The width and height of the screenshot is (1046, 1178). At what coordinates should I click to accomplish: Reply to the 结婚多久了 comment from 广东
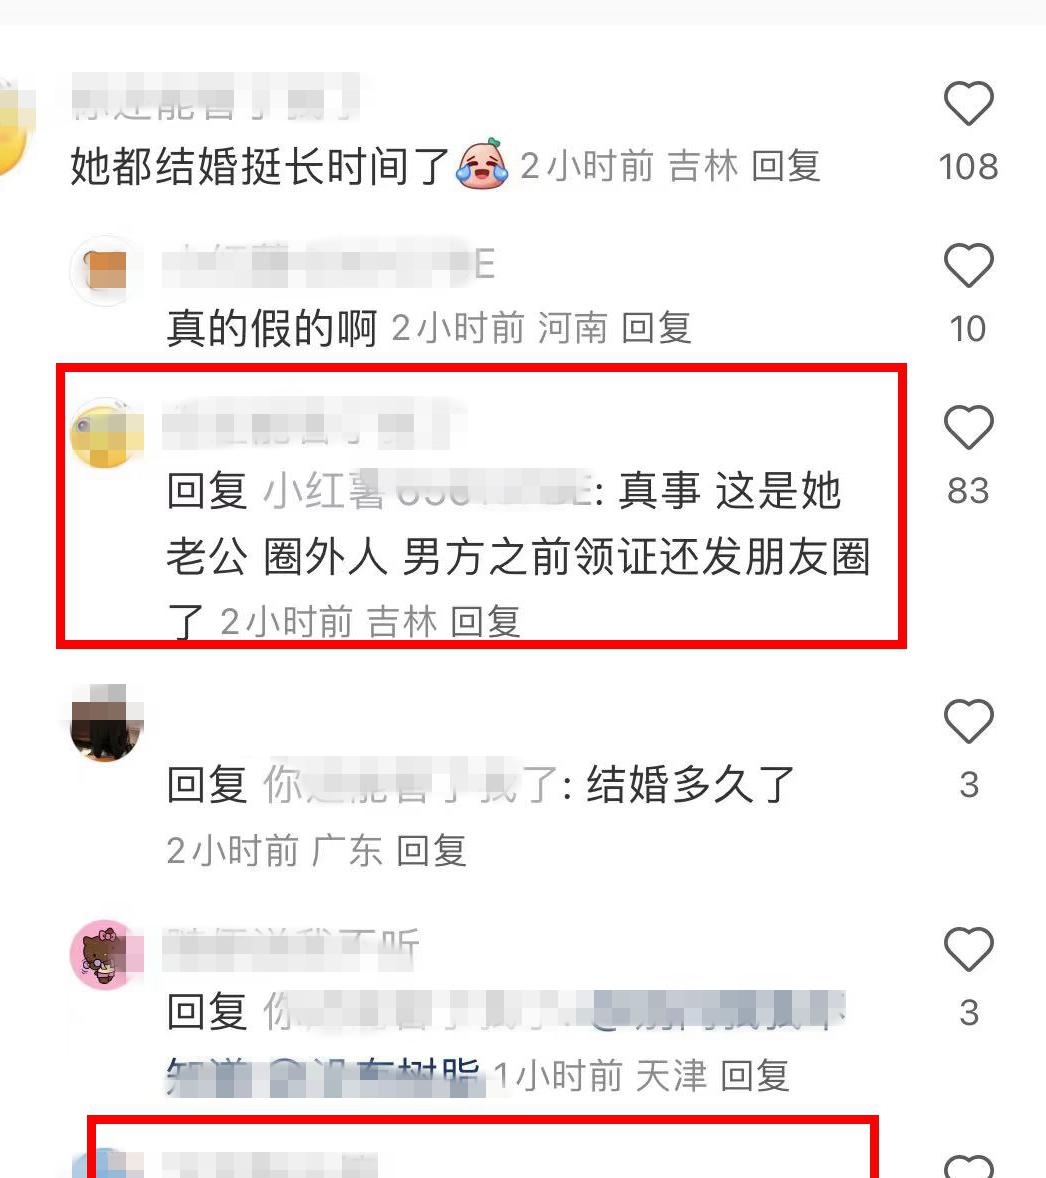[431, 851]
